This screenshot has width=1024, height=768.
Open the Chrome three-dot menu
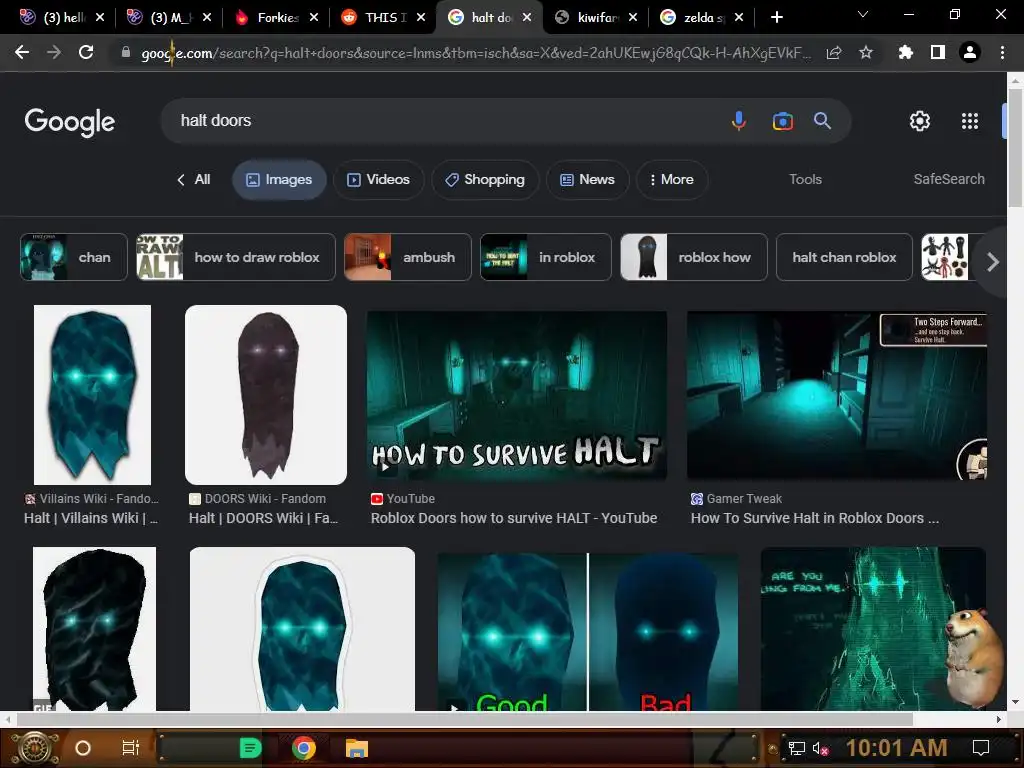click(1002, 52)
